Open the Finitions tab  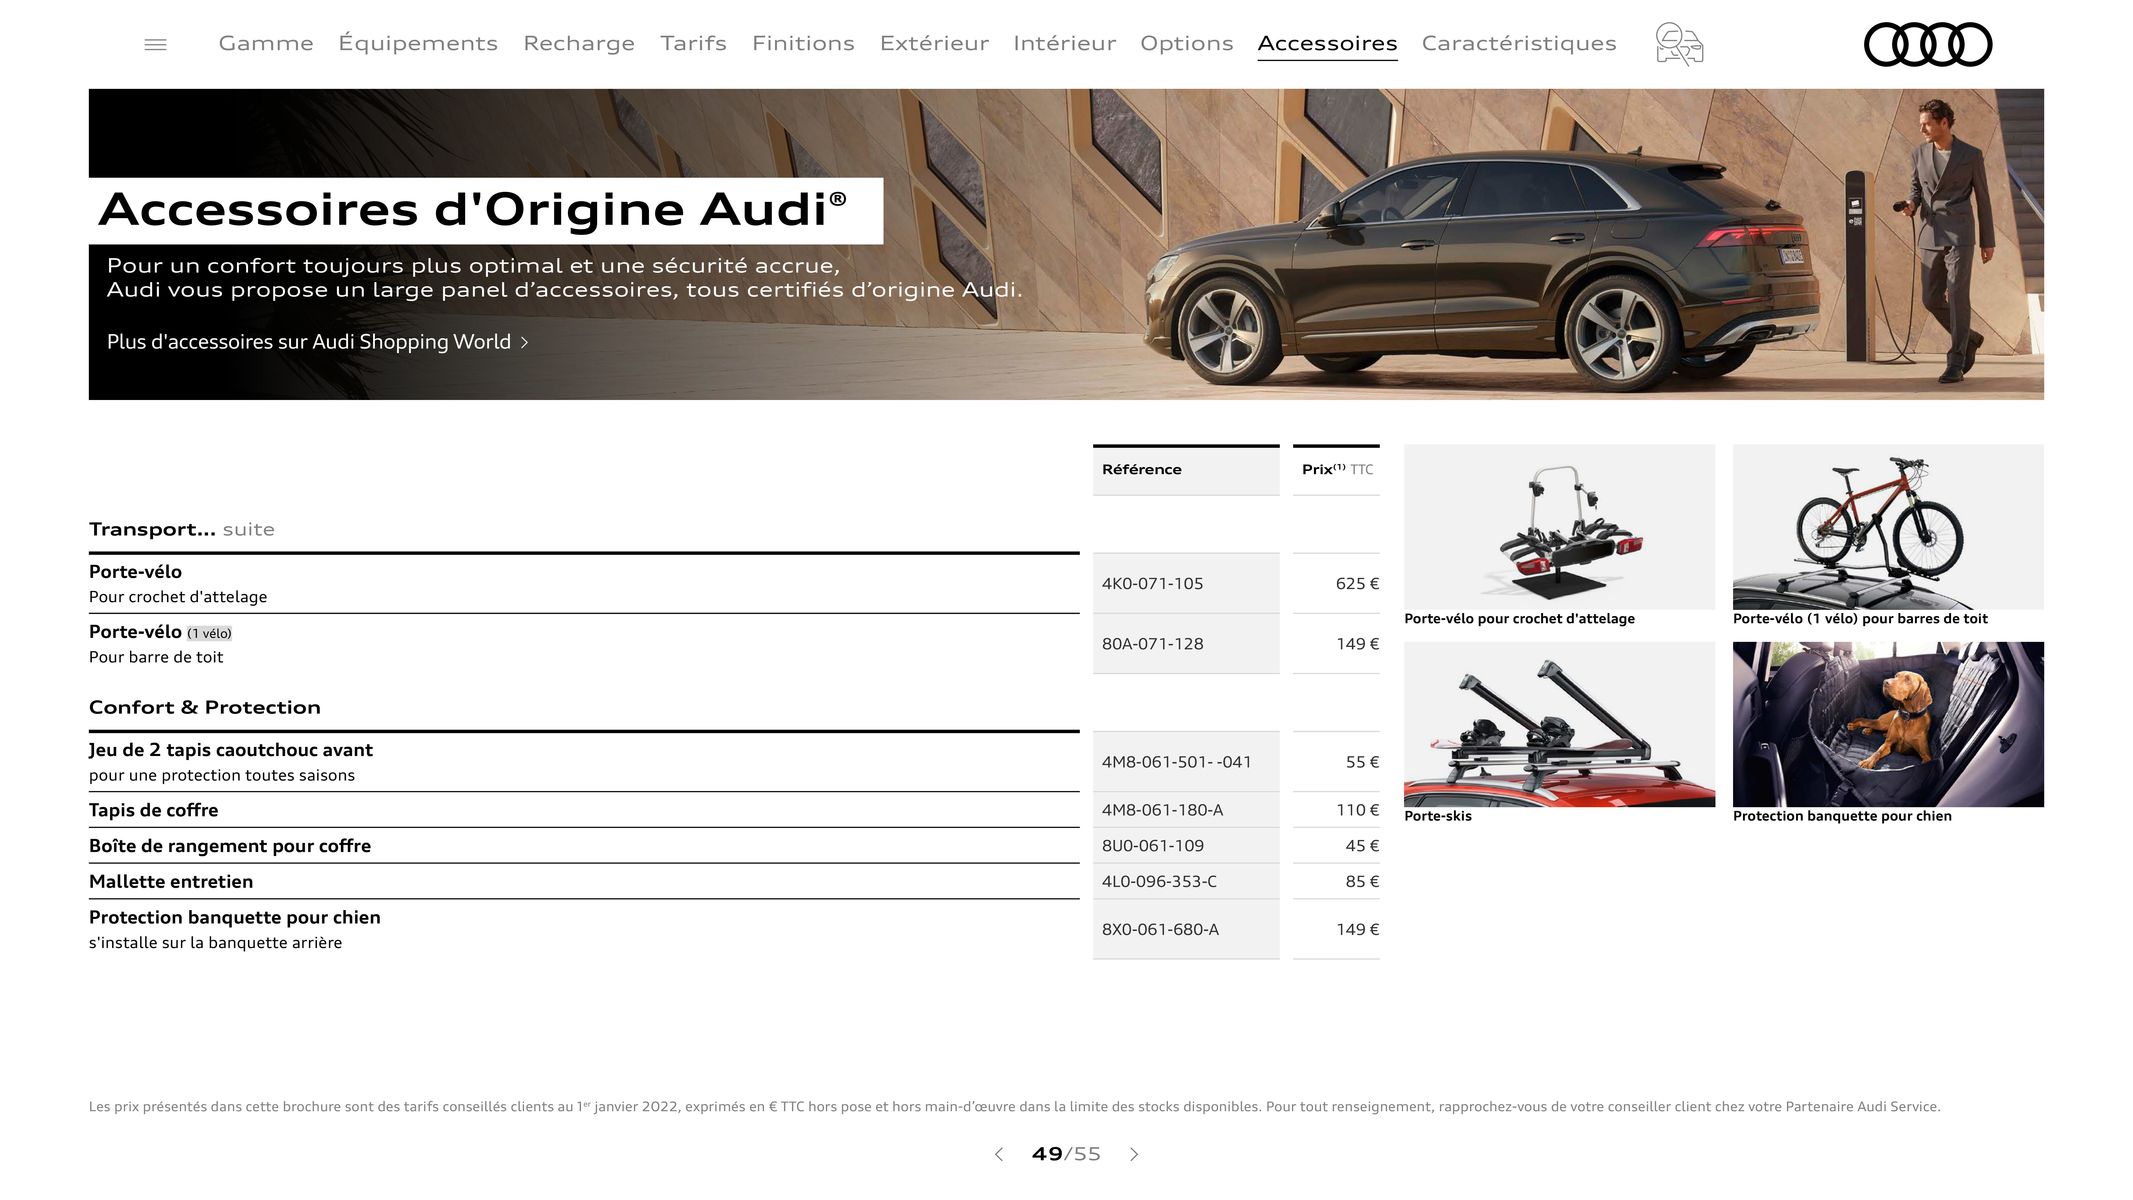tap(803, 43)
